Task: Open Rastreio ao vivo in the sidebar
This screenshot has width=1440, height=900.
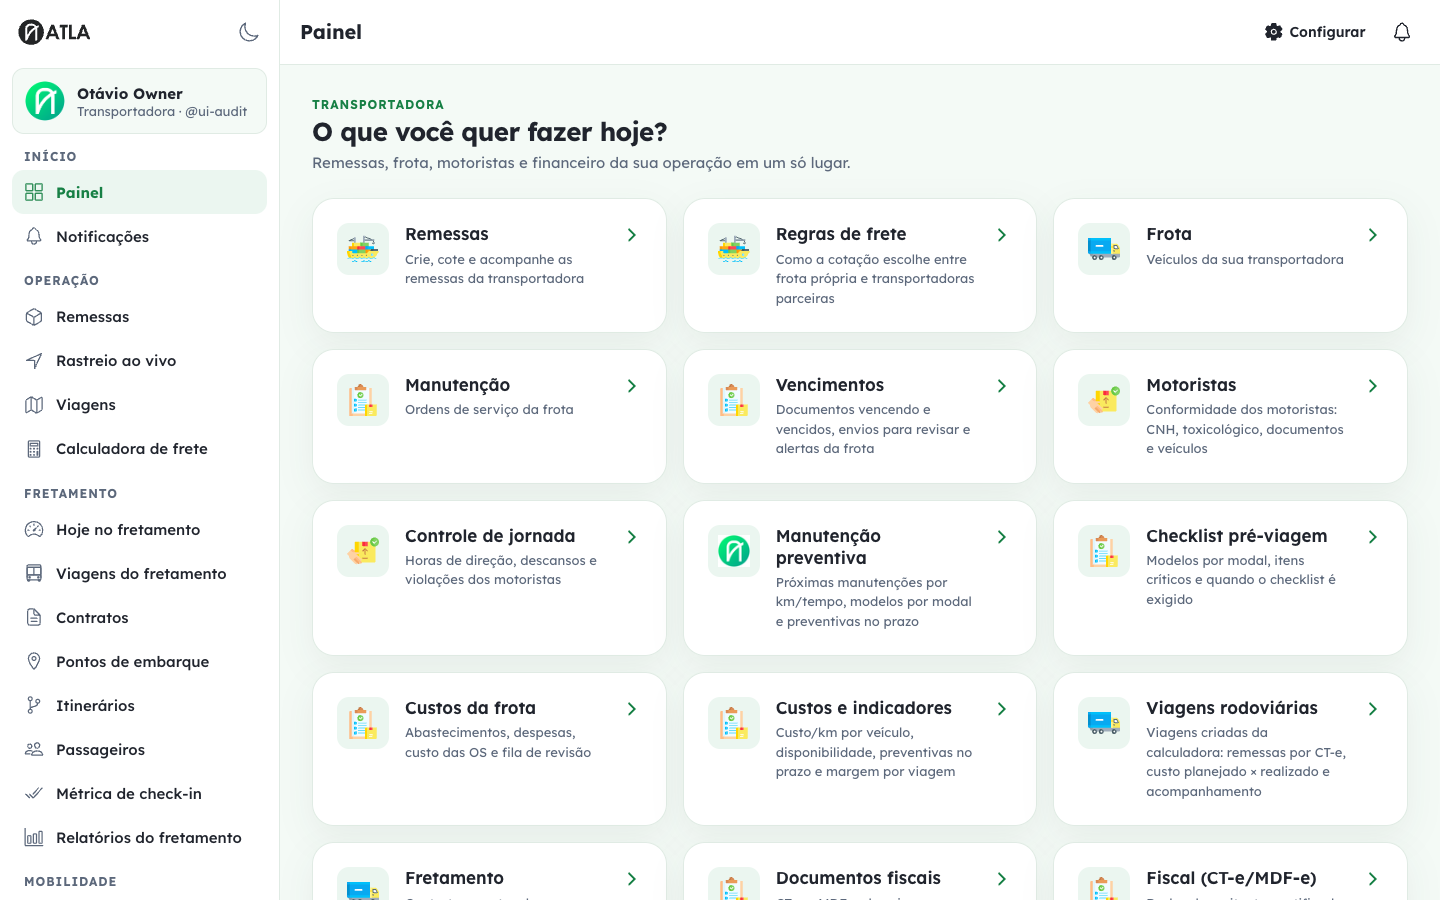Action: point(139,361)
